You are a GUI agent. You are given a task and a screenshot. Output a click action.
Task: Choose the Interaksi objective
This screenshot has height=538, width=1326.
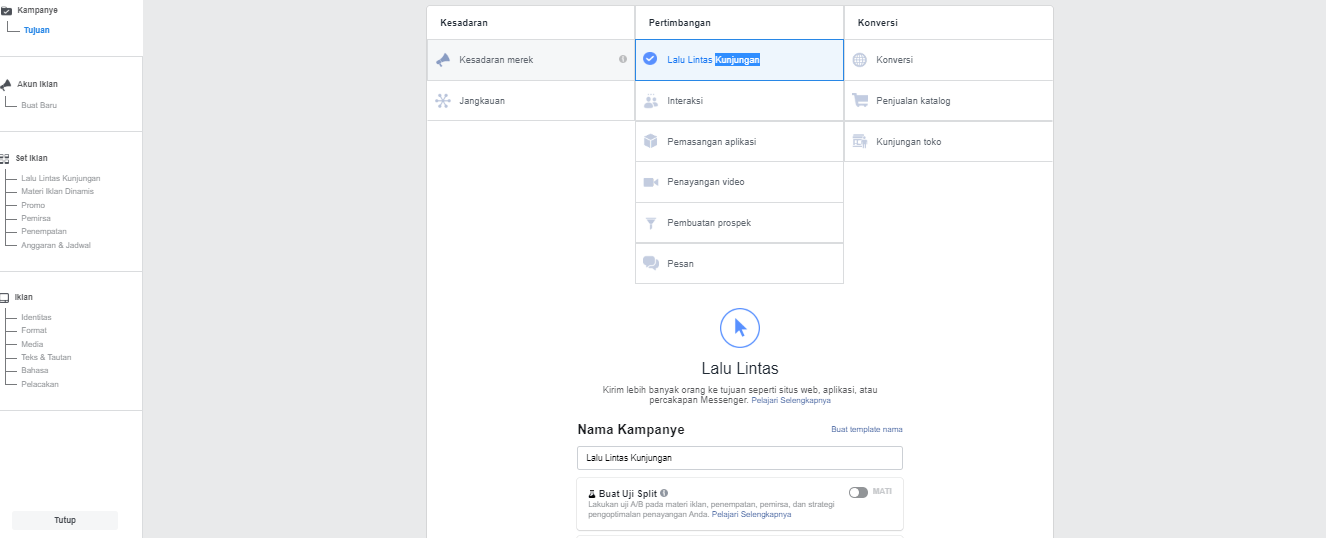pyautogui.click(x=739, y=101)
